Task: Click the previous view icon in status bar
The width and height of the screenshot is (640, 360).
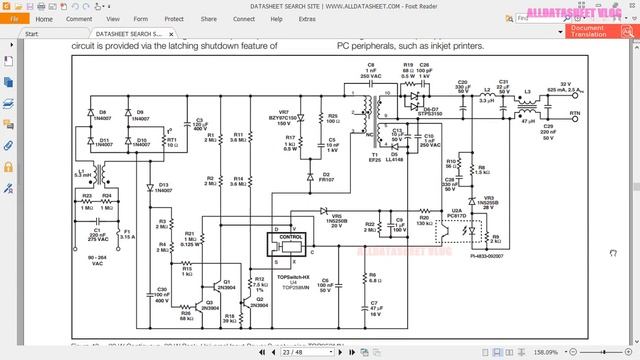Action: click(364, 352)
